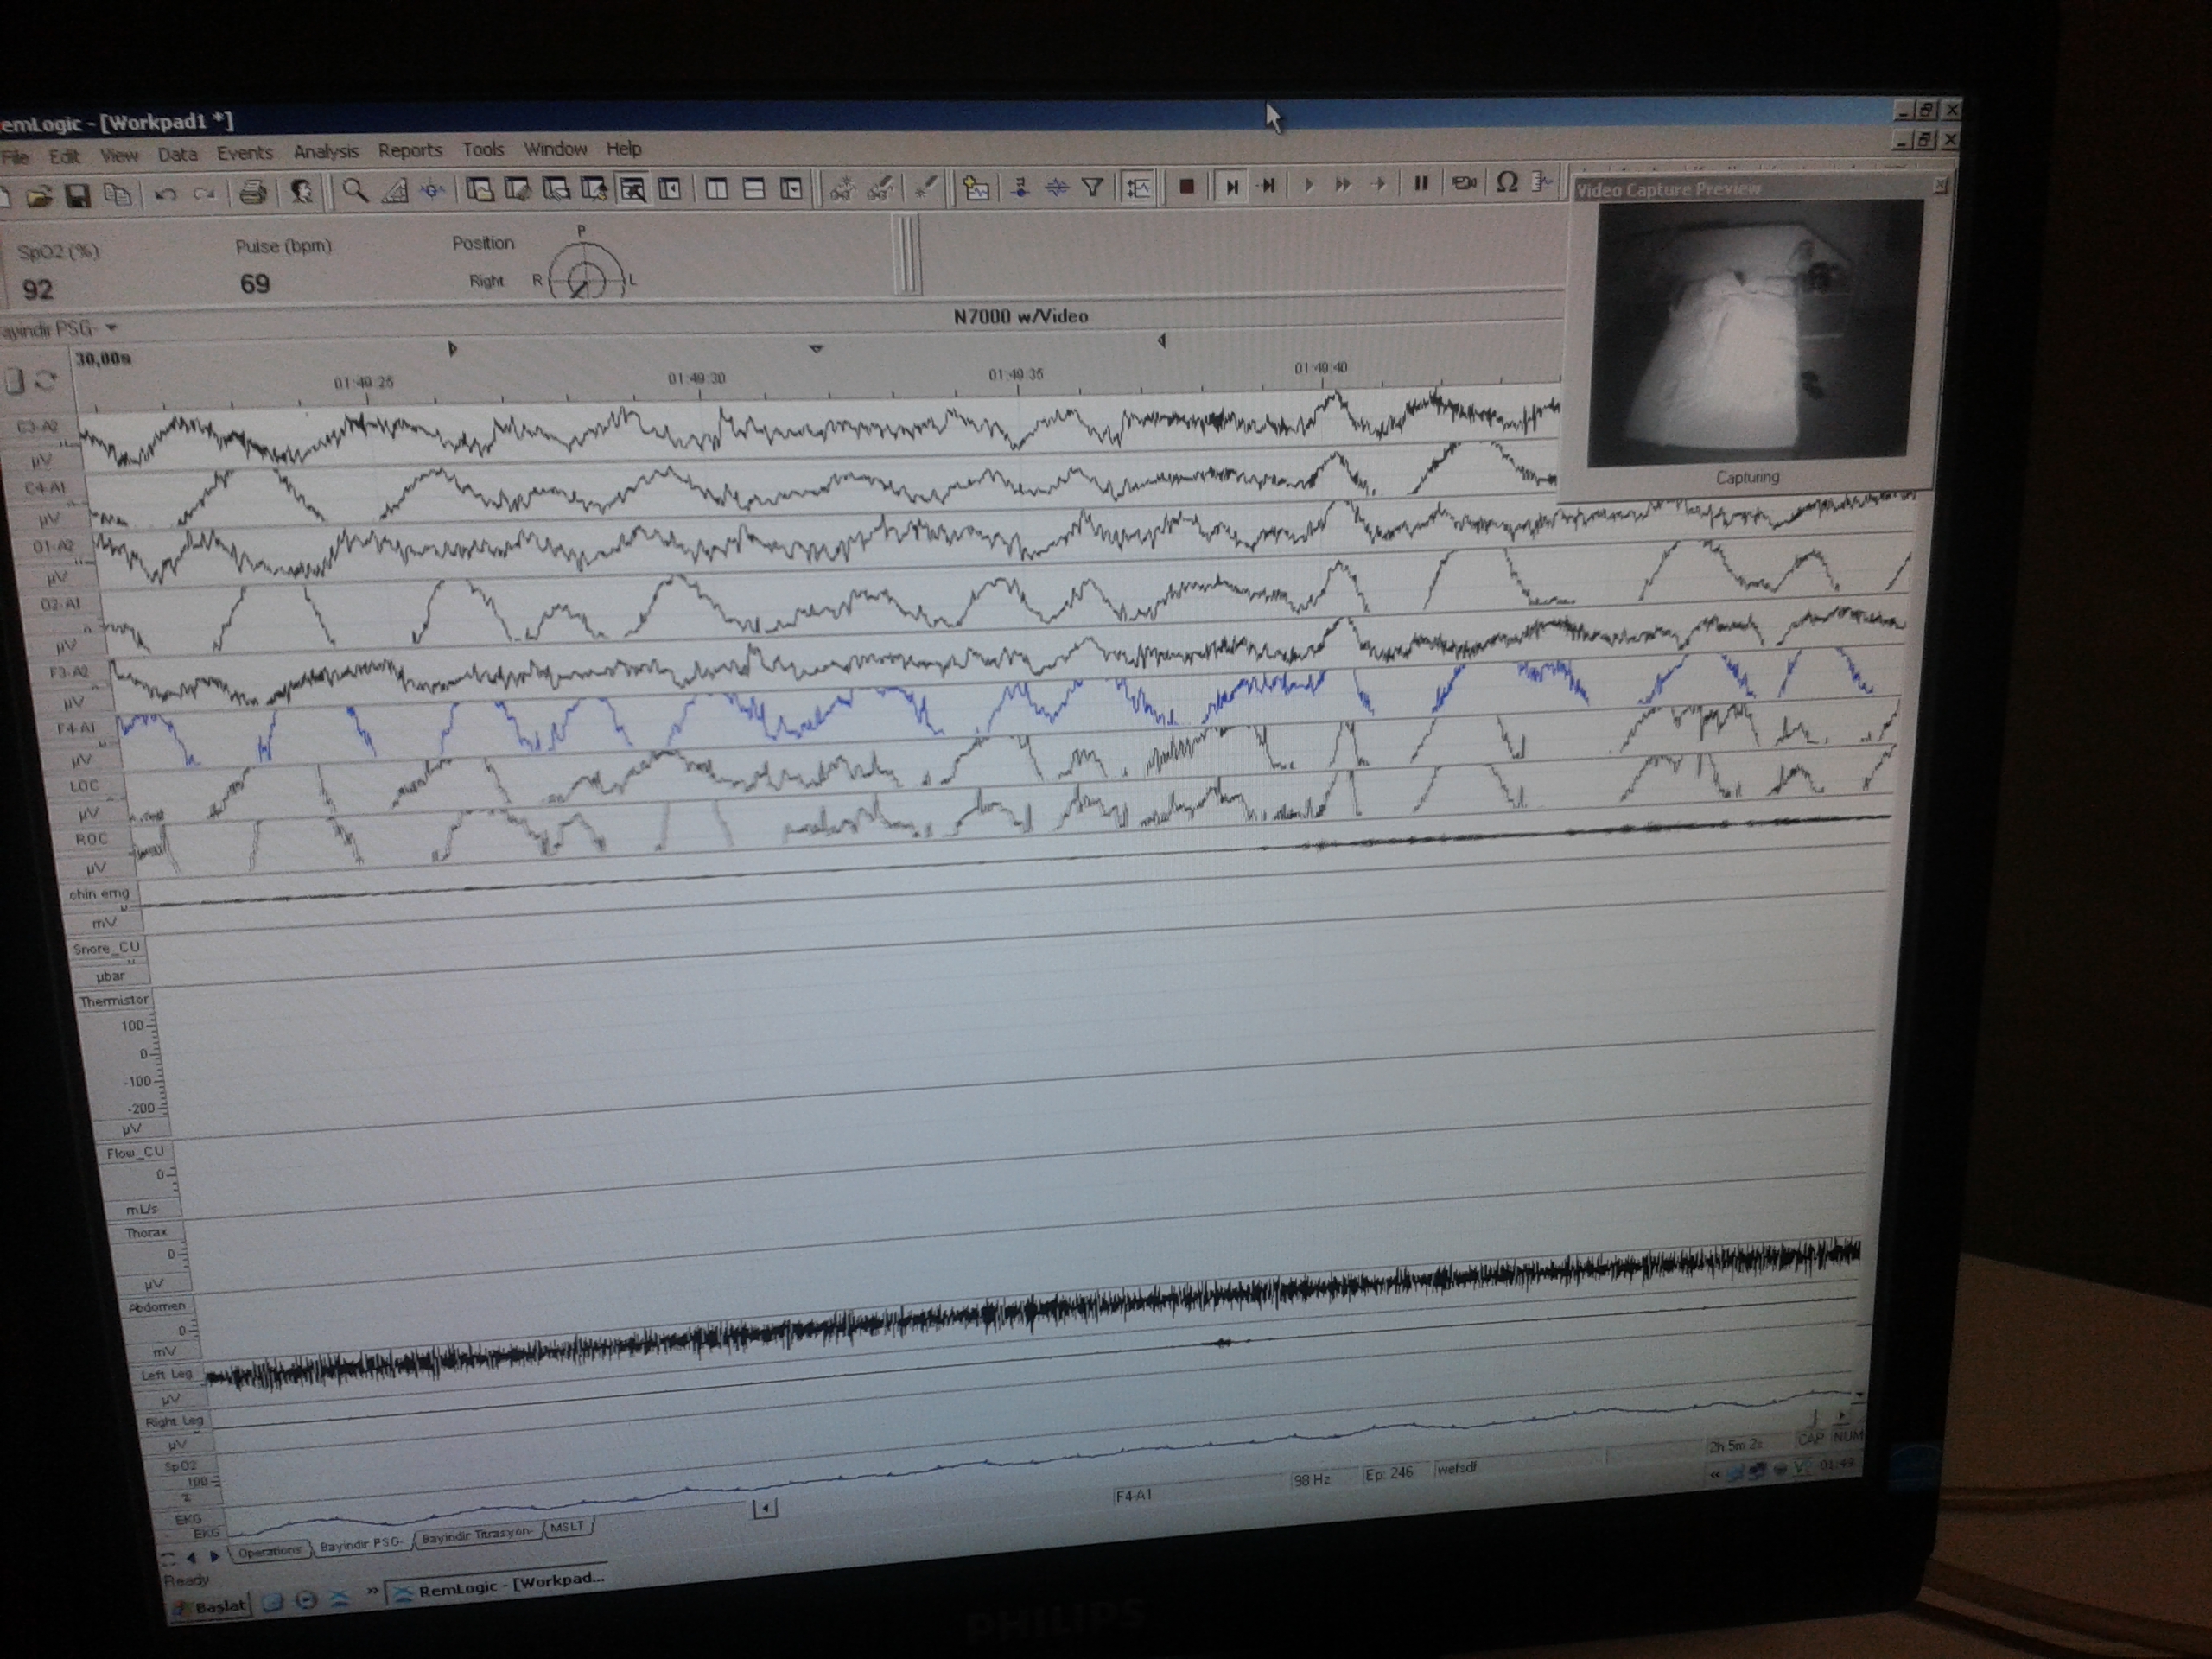Click the Open folder toolbar icon
2212x1659 pixels.
click(x=39, y=196)
